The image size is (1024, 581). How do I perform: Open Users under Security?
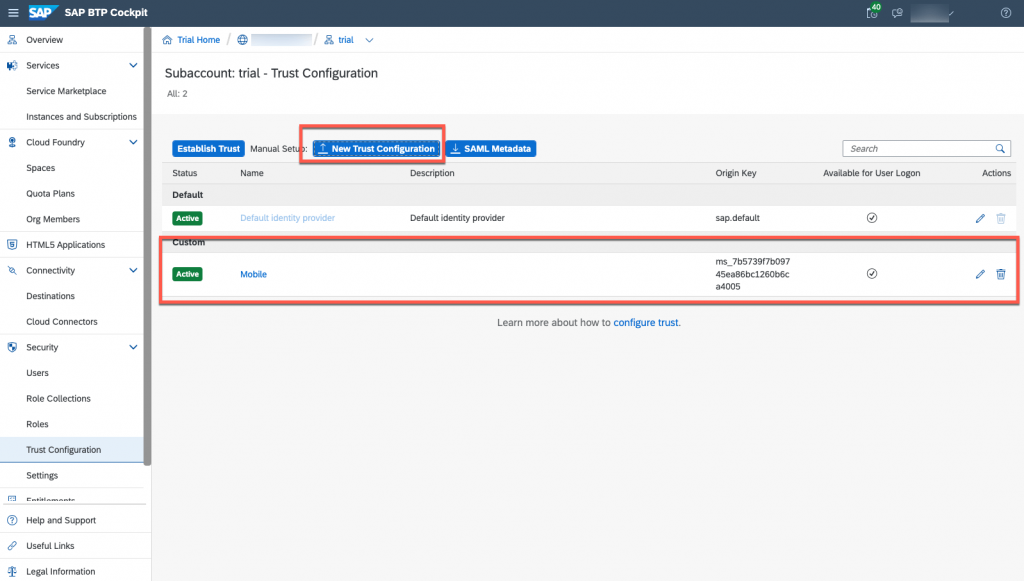point(37,373)
